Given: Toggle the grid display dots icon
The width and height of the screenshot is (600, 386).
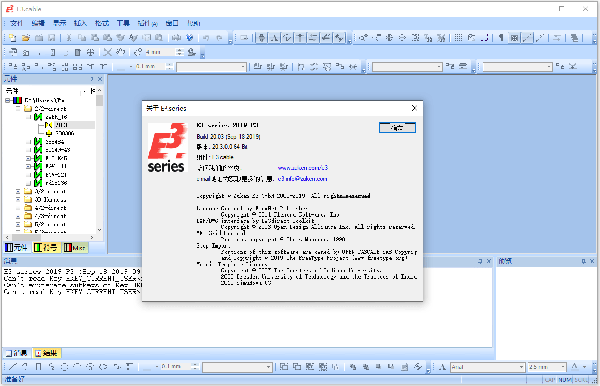Looking at the screenshot, I should [x=458, y=37].
